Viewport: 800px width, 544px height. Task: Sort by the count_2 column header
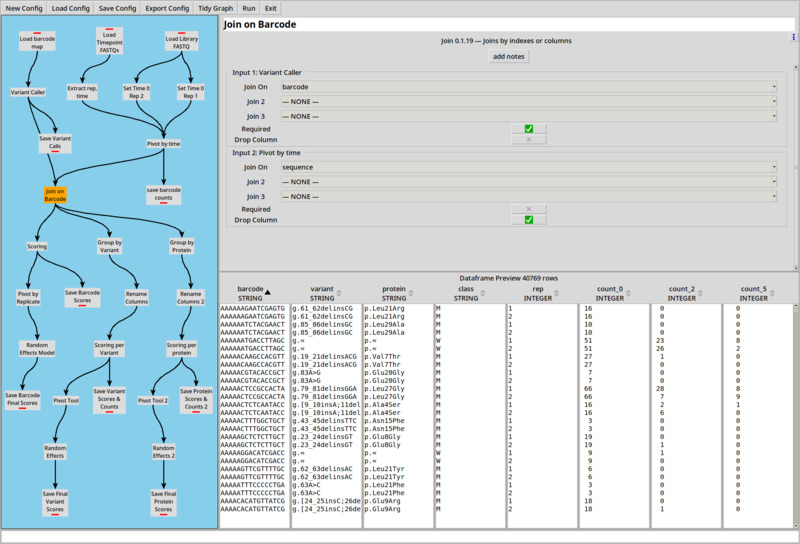[x=685, y=293]
